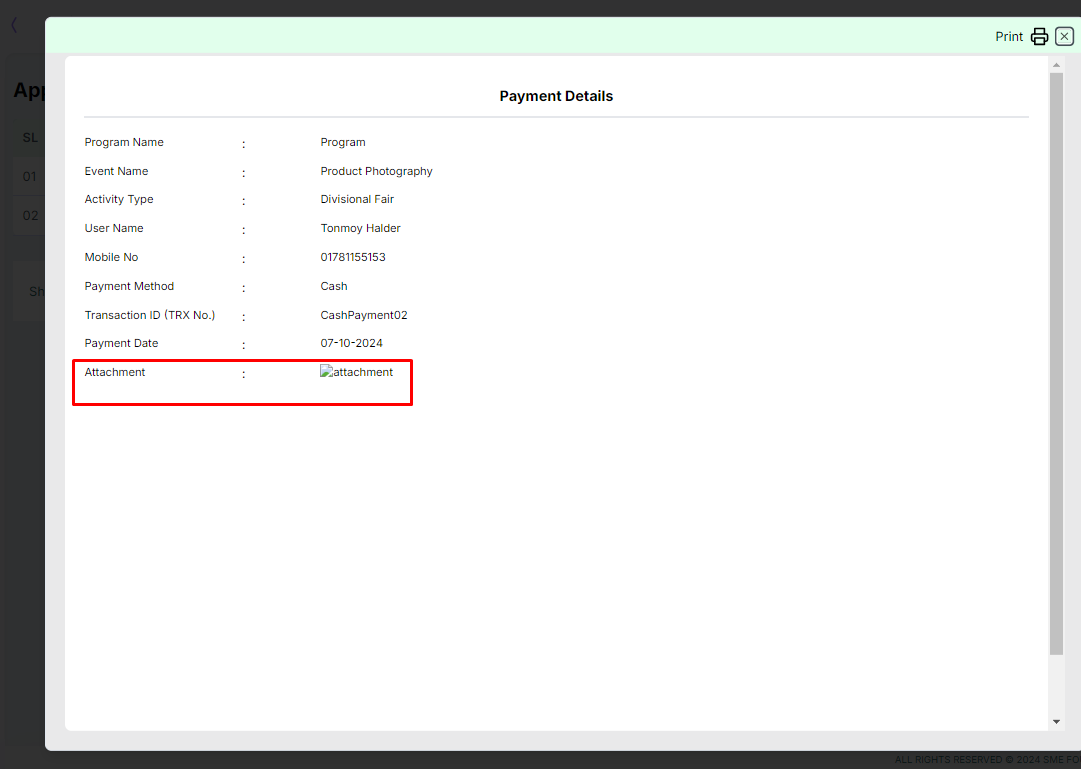
Task: Select payment date '07-10-2024'
Action: point(351,343)
